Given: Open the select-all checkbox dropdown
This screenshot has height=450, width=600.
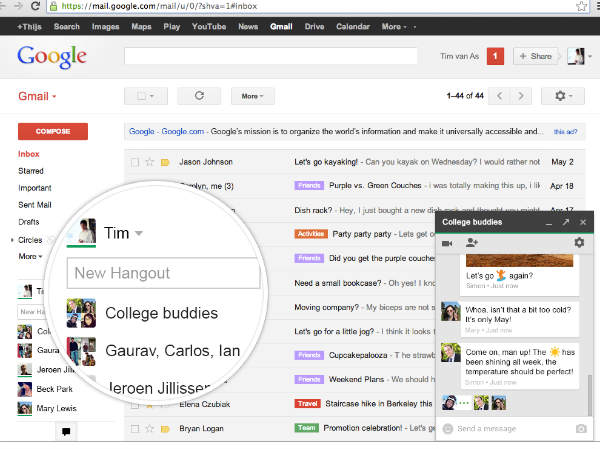Looking at the screenshot, I should point(145,96).
